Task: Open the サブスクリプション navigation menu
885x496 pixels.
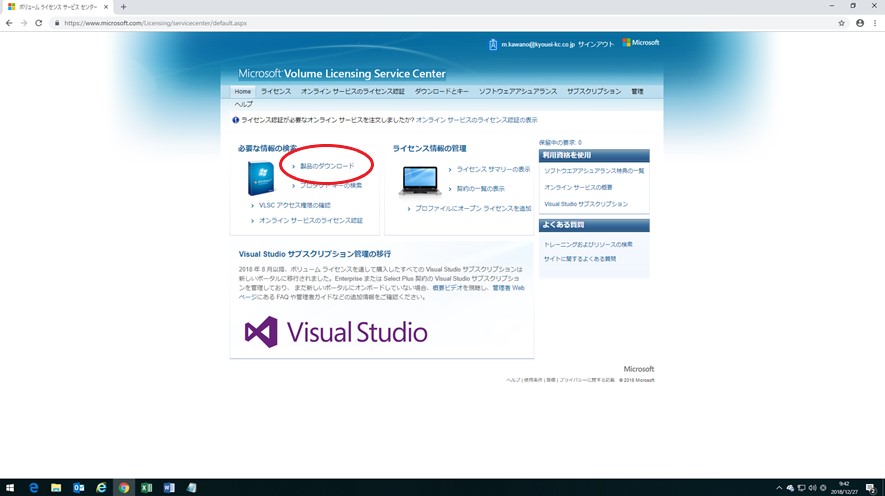Action: (594, 91)
